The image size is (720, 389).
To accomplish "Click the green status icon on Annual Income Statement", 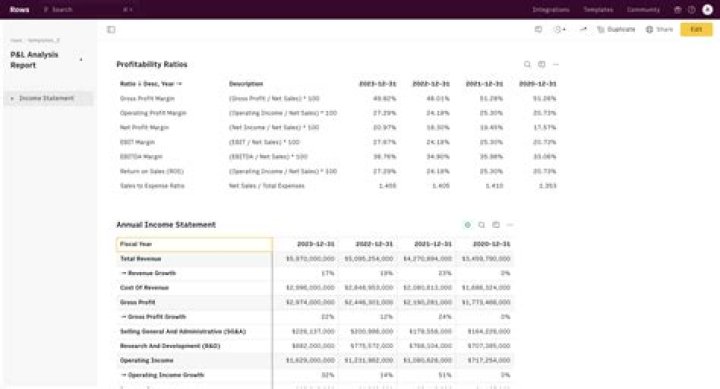I will [x=467, y=225].
